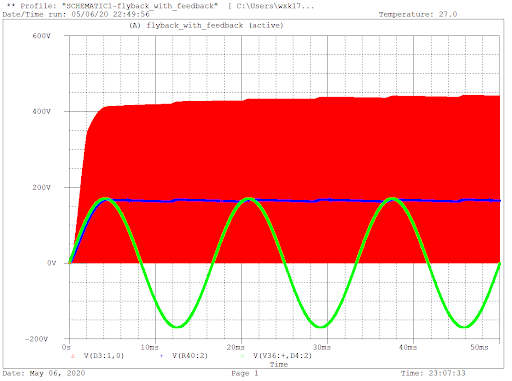Click the Profile SCHEMATIC1-flyback_with_feedback header line
The height and width of the screenshot is (381, 512).
(160, 6)
